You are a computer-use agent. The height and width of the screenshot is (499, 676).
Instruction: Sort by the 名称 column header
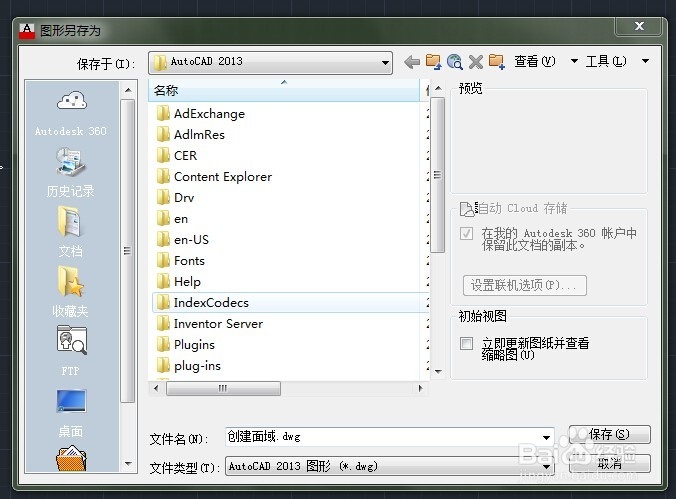click(x=284, y=90)
